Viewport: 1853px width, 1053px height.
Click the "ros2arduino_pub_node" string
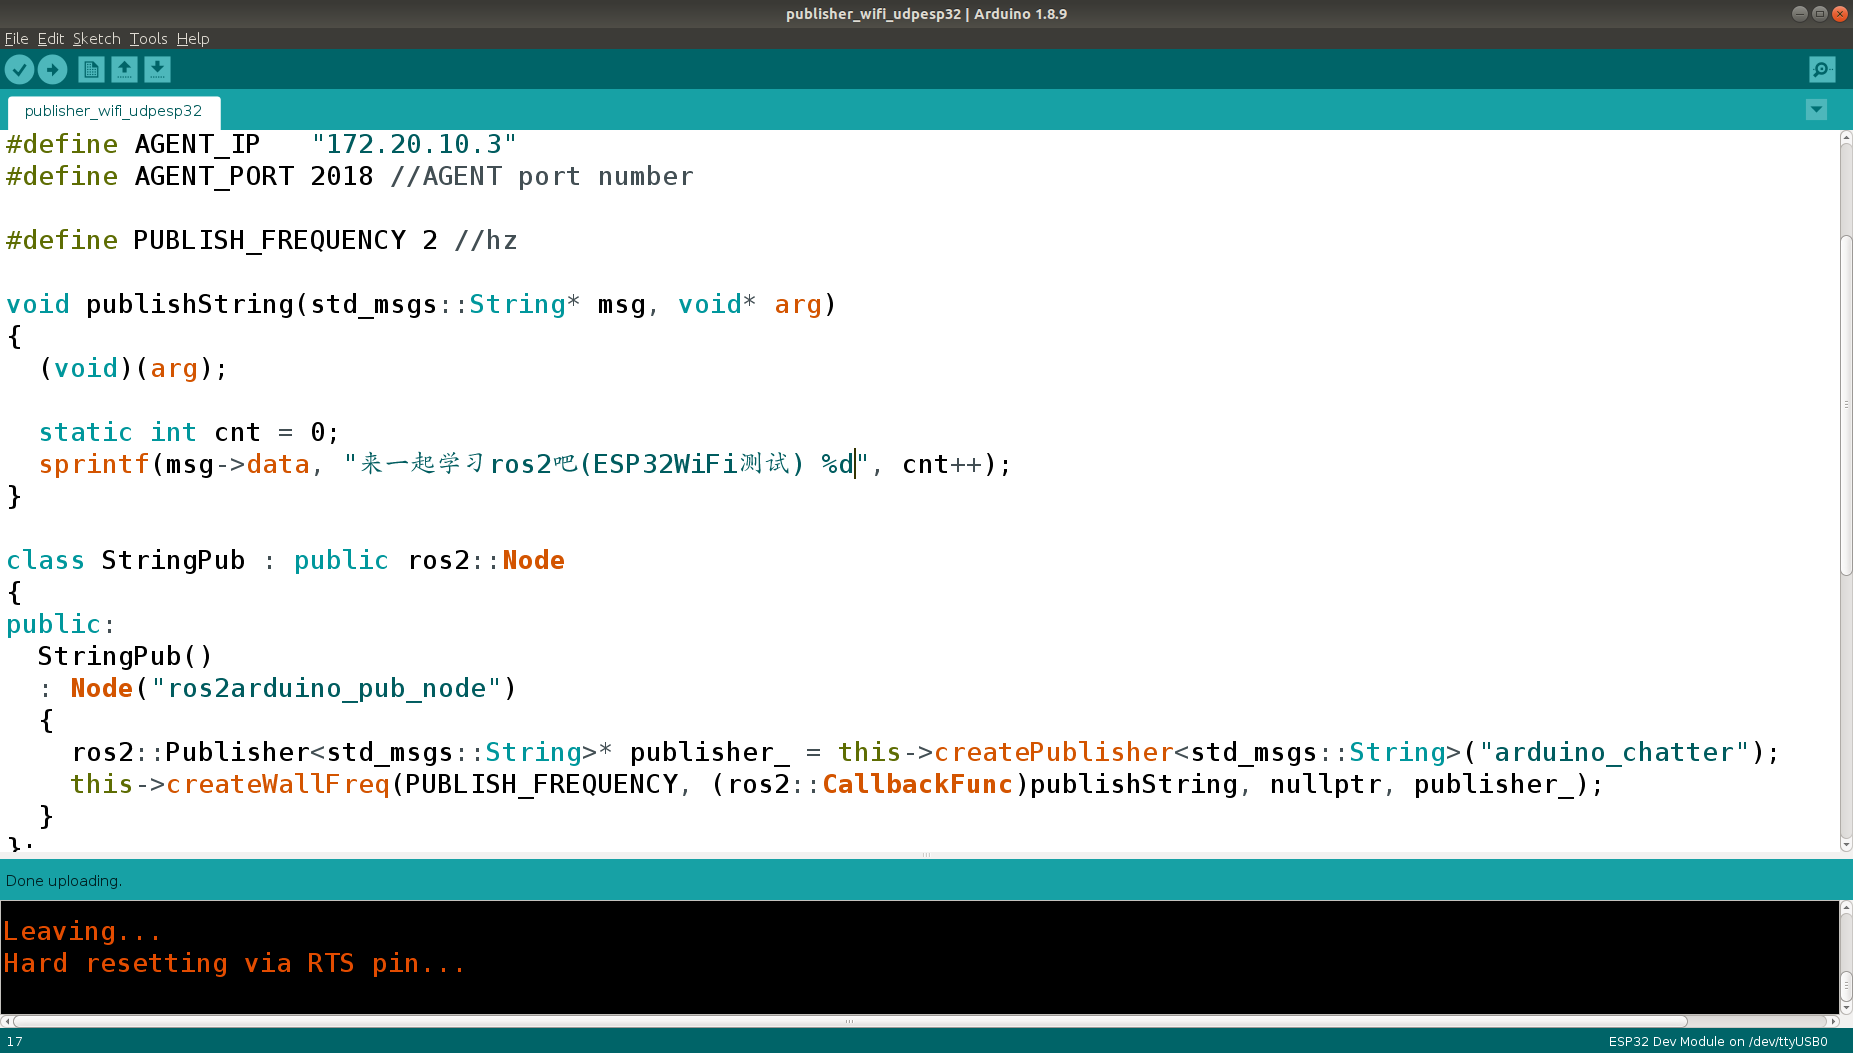(327, 689)
